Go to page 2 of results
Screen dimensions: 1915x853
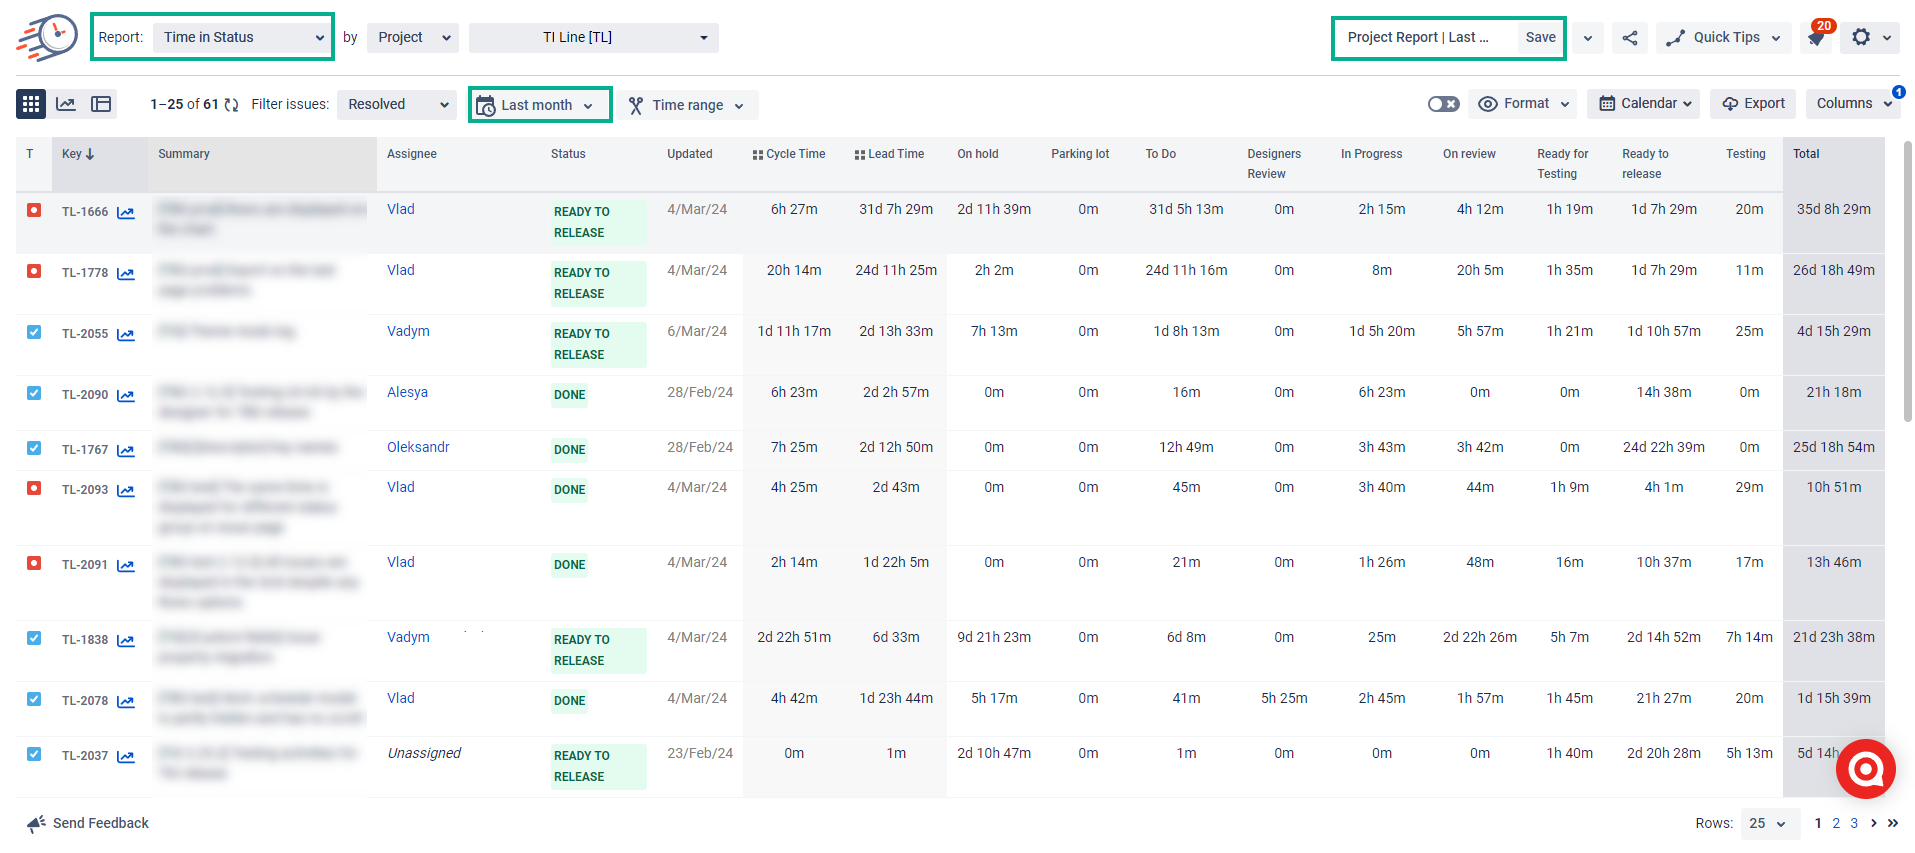point(1836,823)
